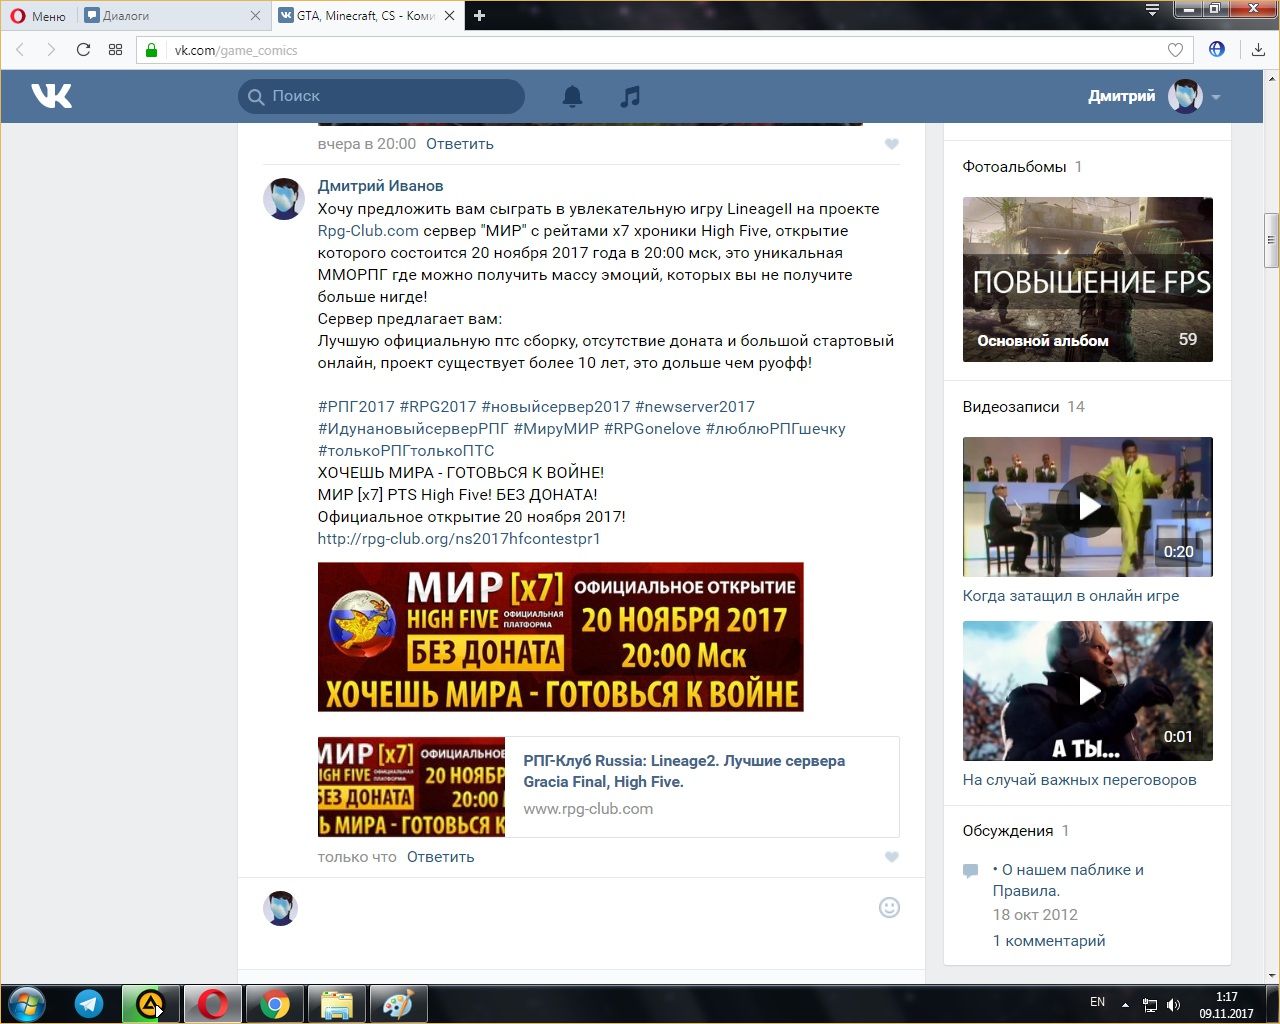1280x1024 pixels.
Task: Open the VK music player icon
Action: pyautogui.click(x=629, y=96)
